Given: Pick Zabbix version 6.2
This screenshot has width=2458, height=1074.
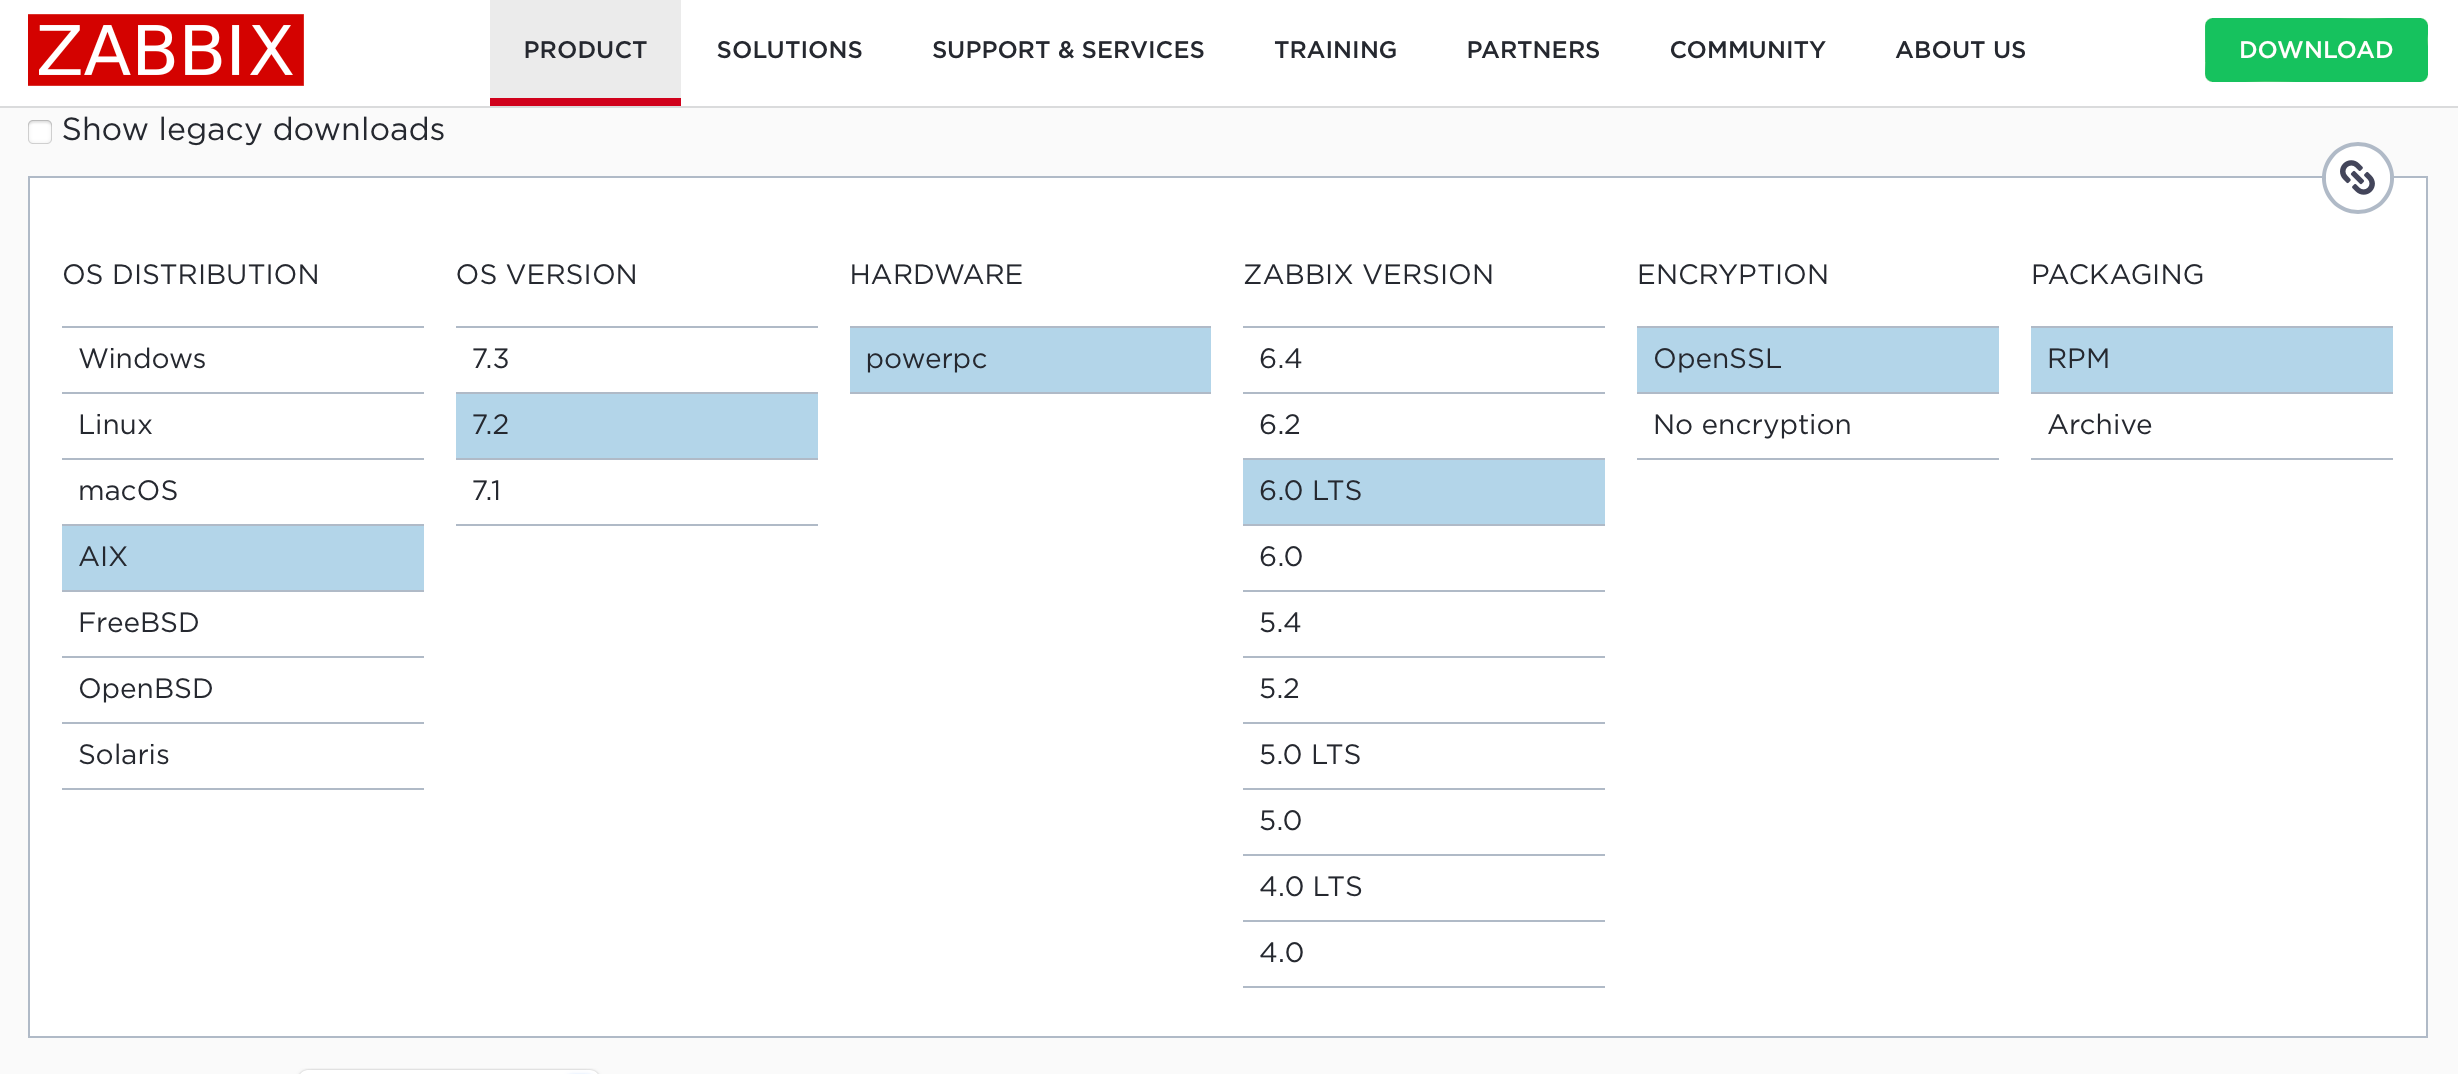Looking at the screenshot, I should (1424, 426).
